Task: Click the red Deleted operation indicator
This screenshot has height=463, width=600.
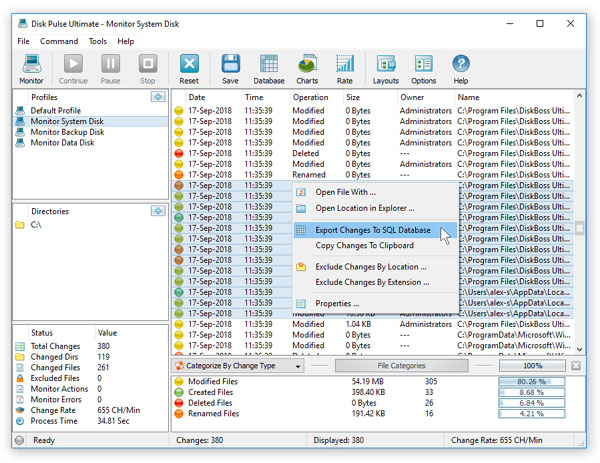Action: click(179, 153)
